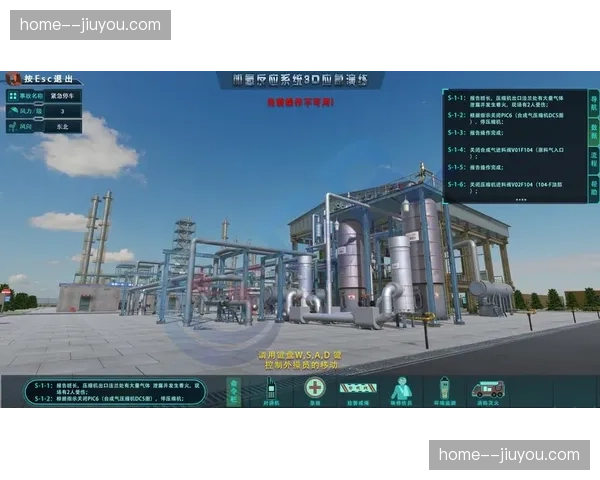Click the bottom-left task prompt panel

[115, 391]
